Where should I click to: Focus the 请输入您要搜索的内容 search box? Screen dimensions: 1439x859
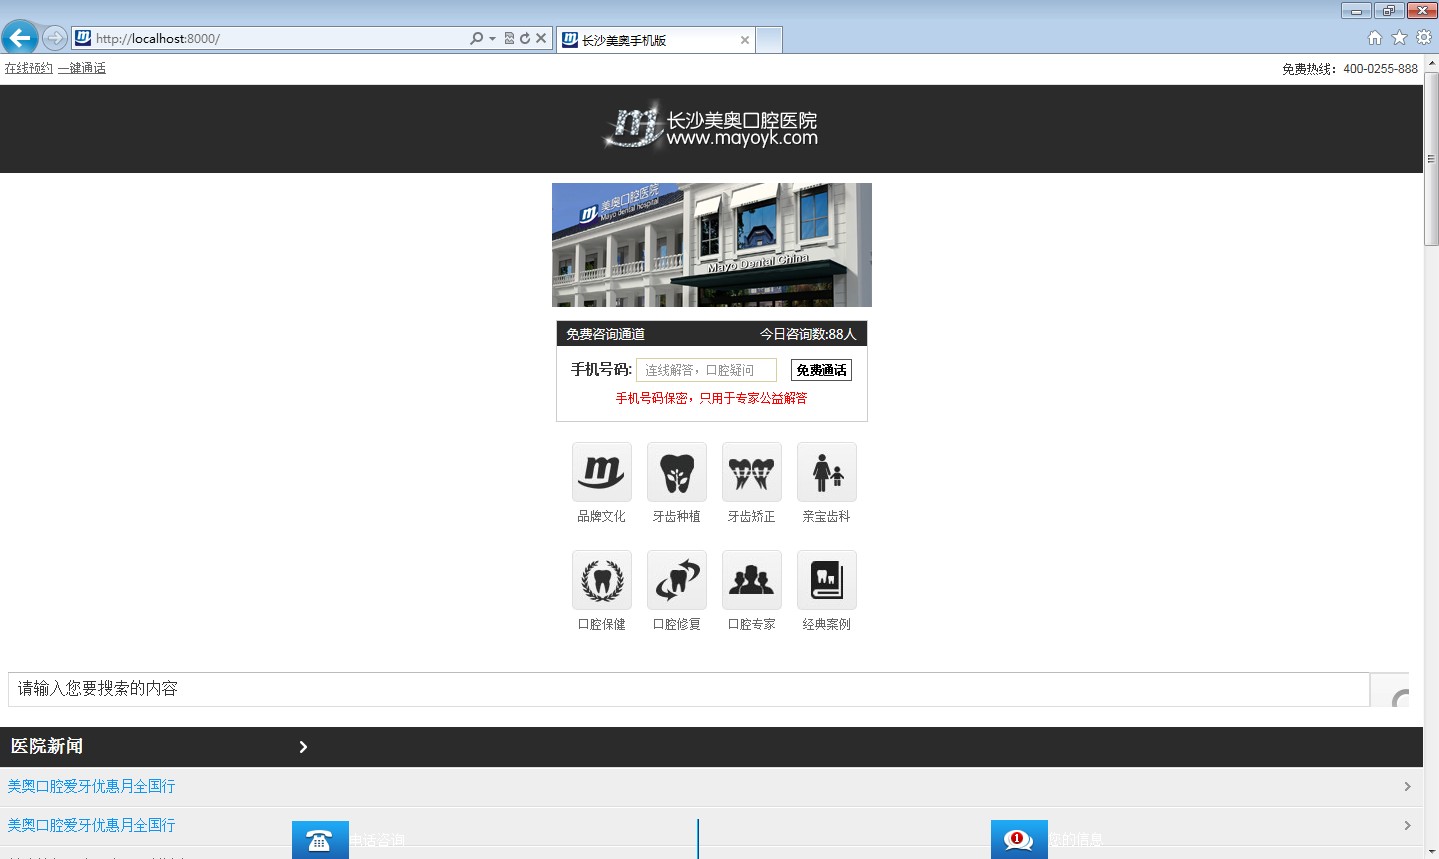tap(689, 689)
